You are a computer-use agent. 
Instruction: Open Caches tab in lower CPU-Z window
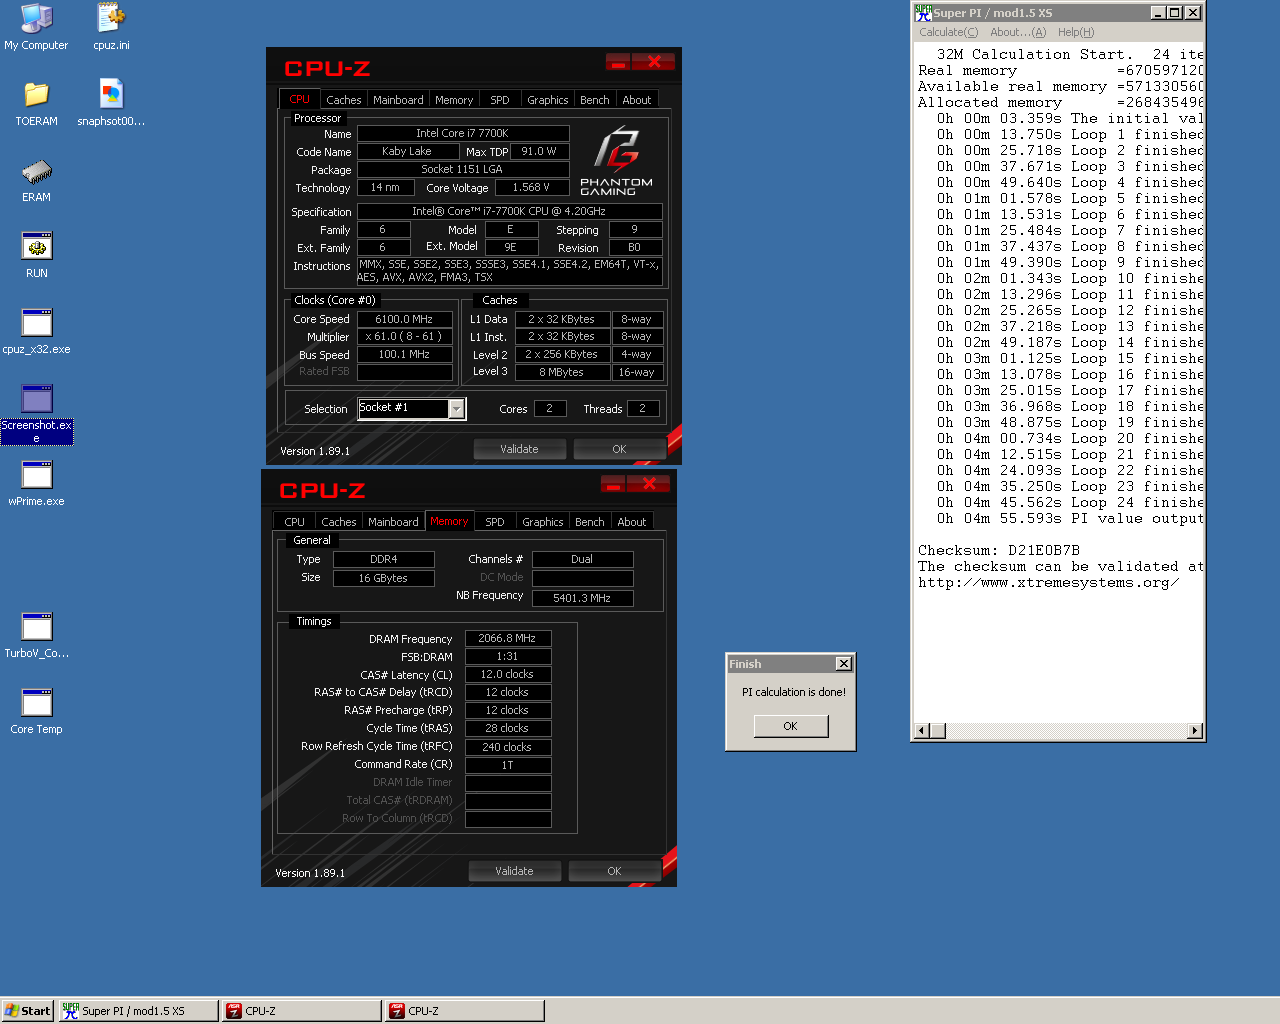pyautogui.click(x=339, y=522)
